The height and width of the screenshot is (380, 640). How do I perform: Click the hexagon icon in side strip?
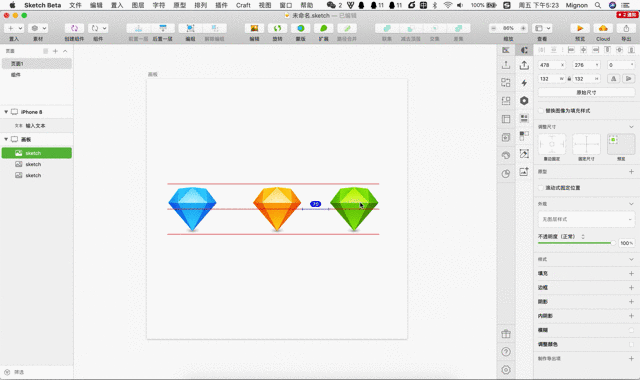pos(524,101)
